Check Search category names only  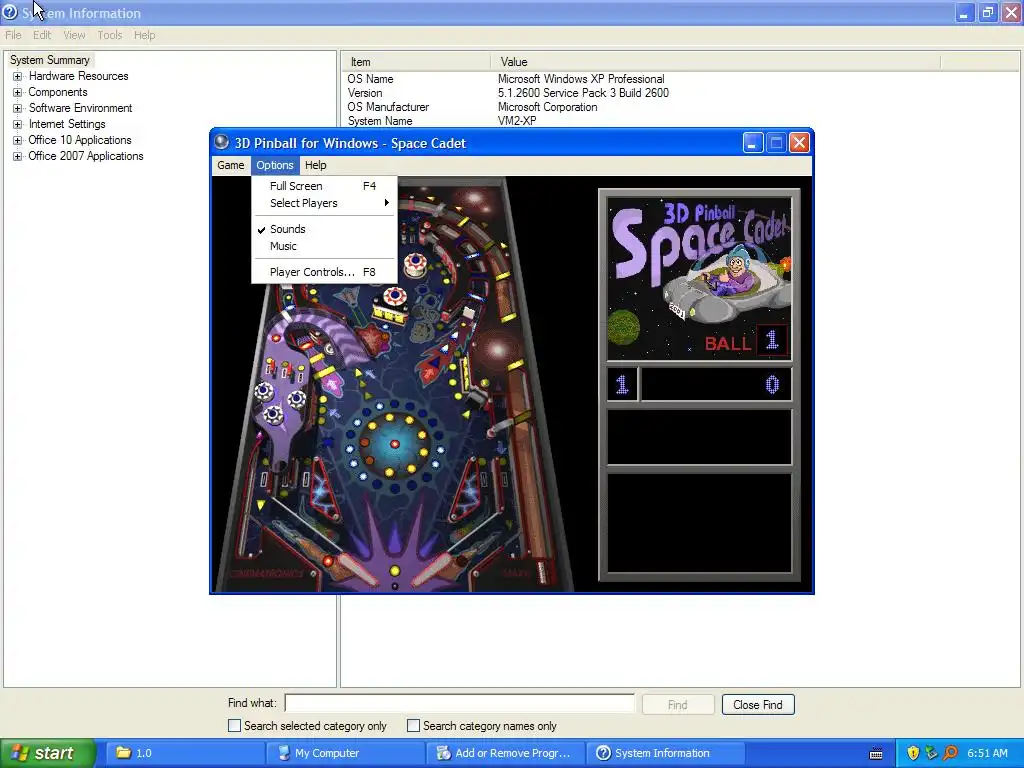pos(413,726)
